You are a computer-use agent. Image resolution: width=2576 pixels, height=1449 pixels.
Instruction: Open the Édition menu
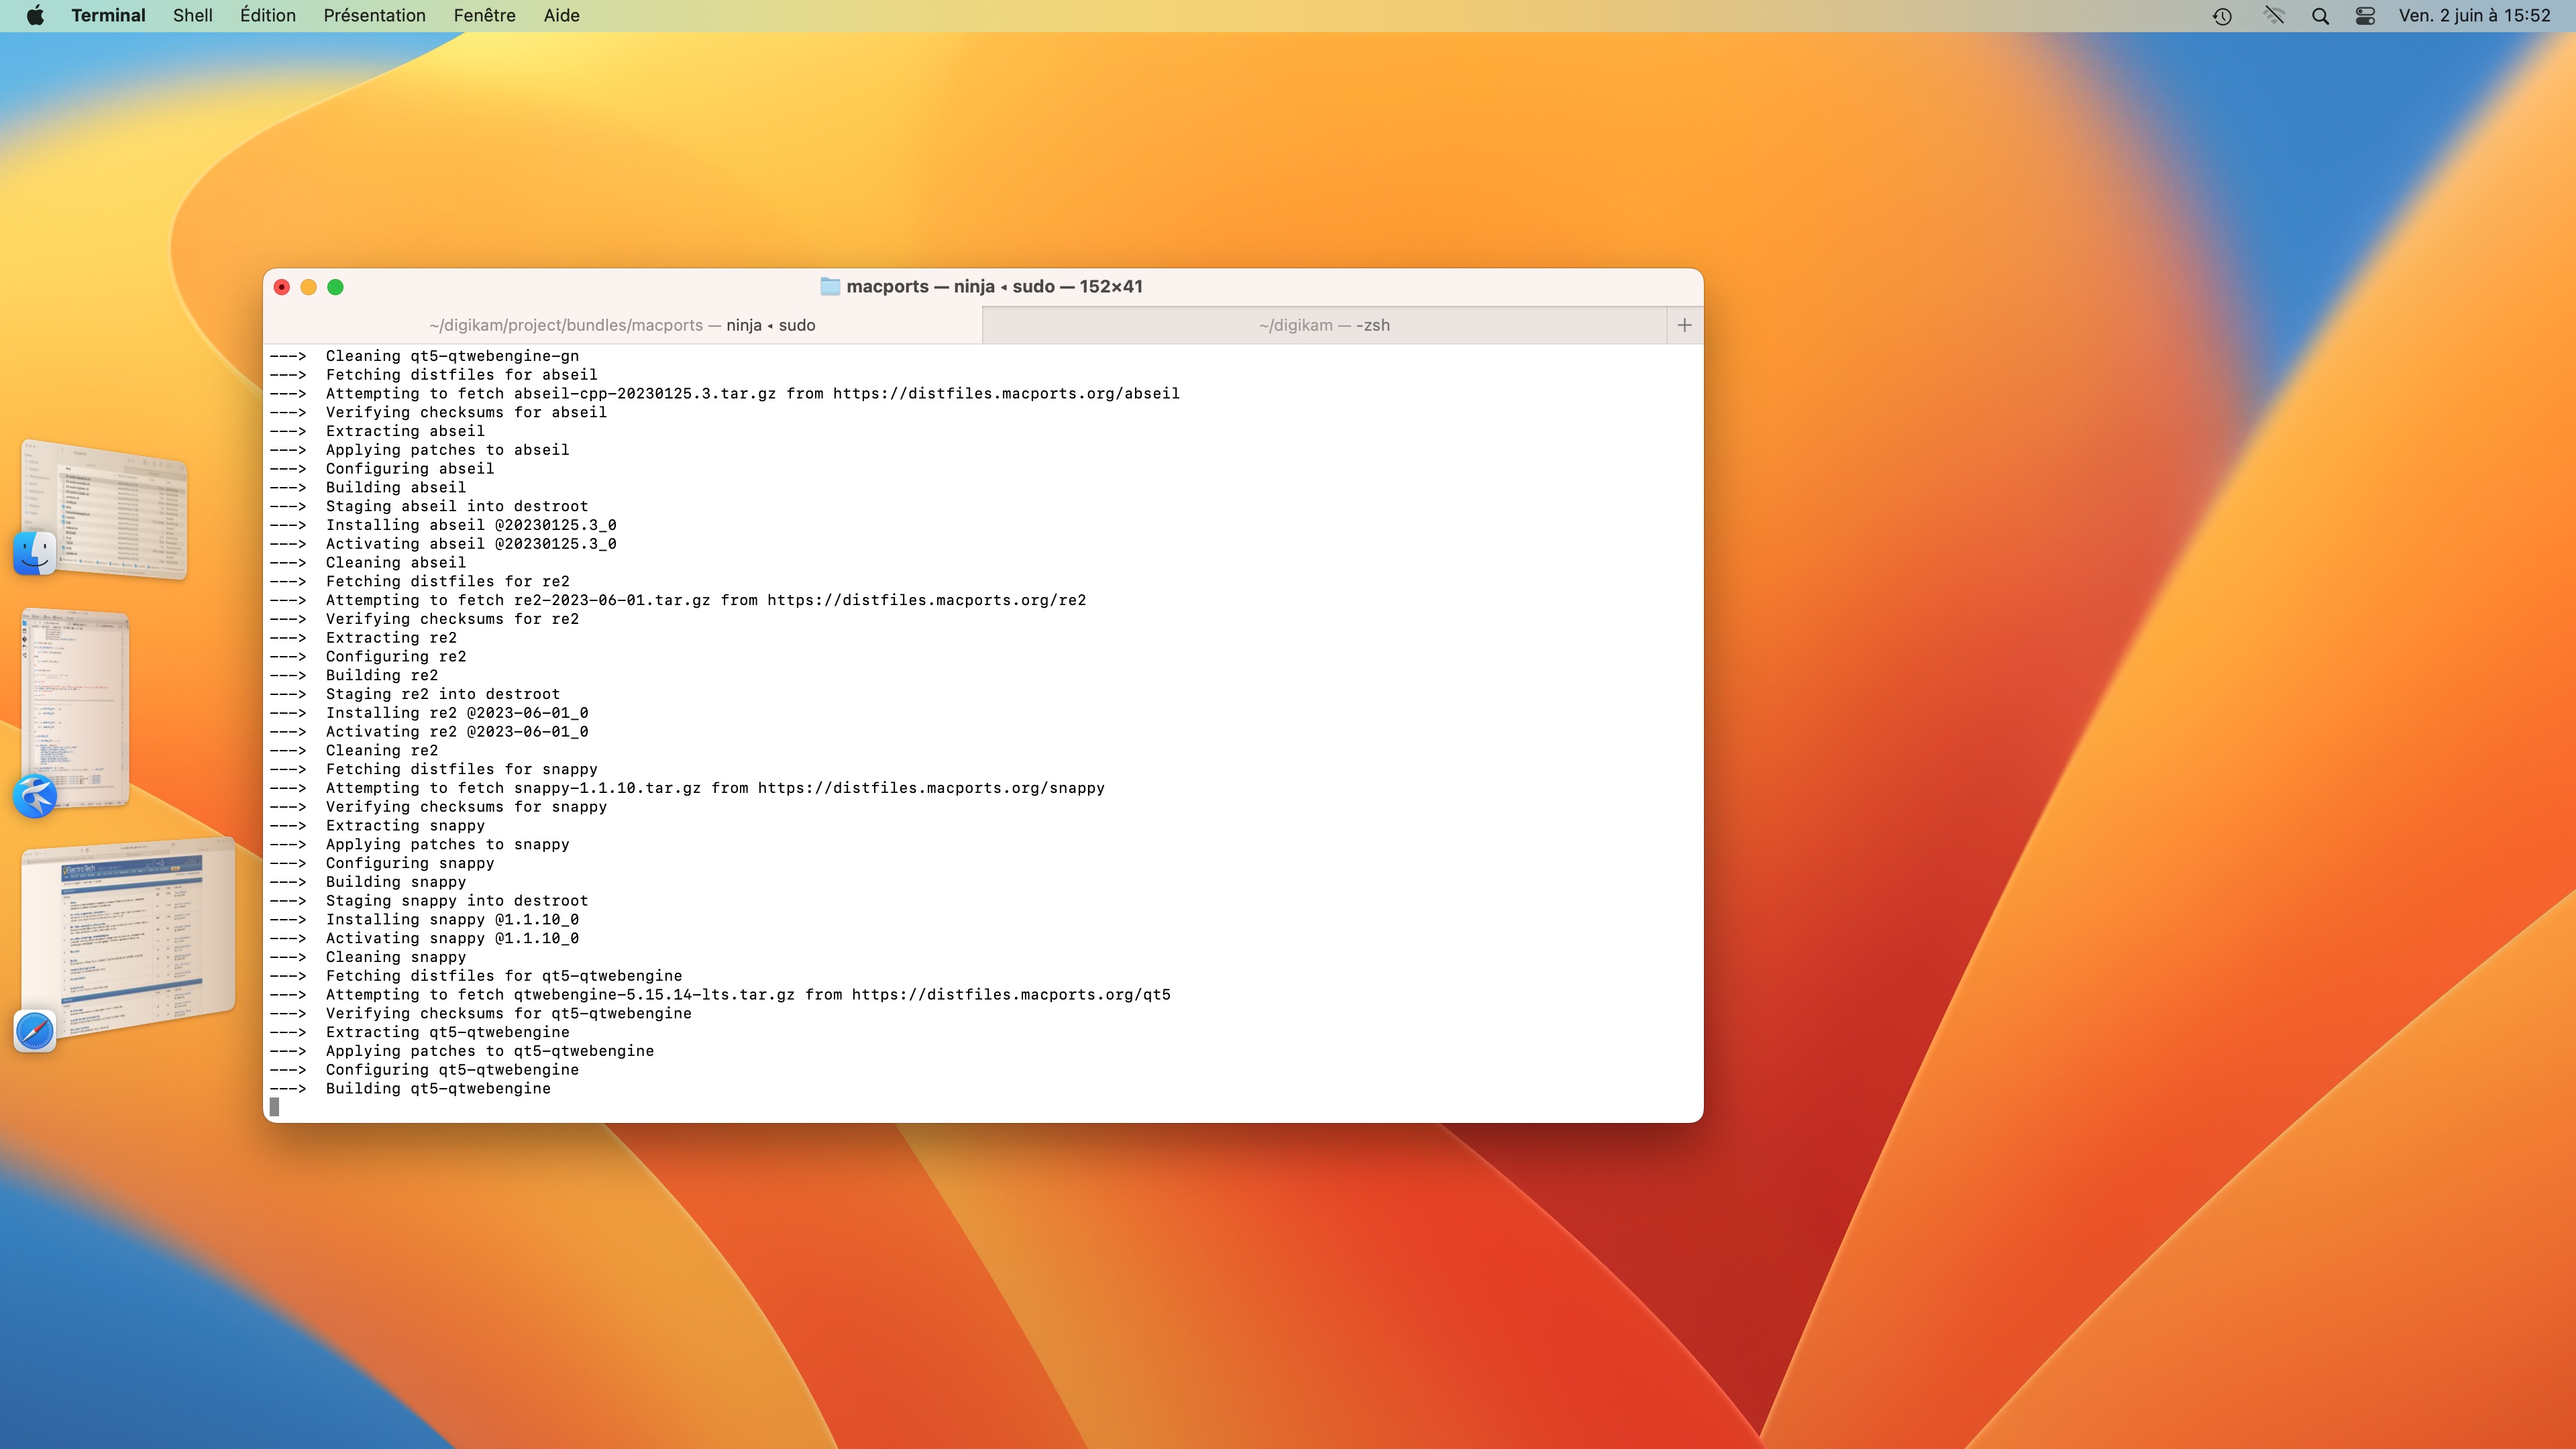pos(267,15)
